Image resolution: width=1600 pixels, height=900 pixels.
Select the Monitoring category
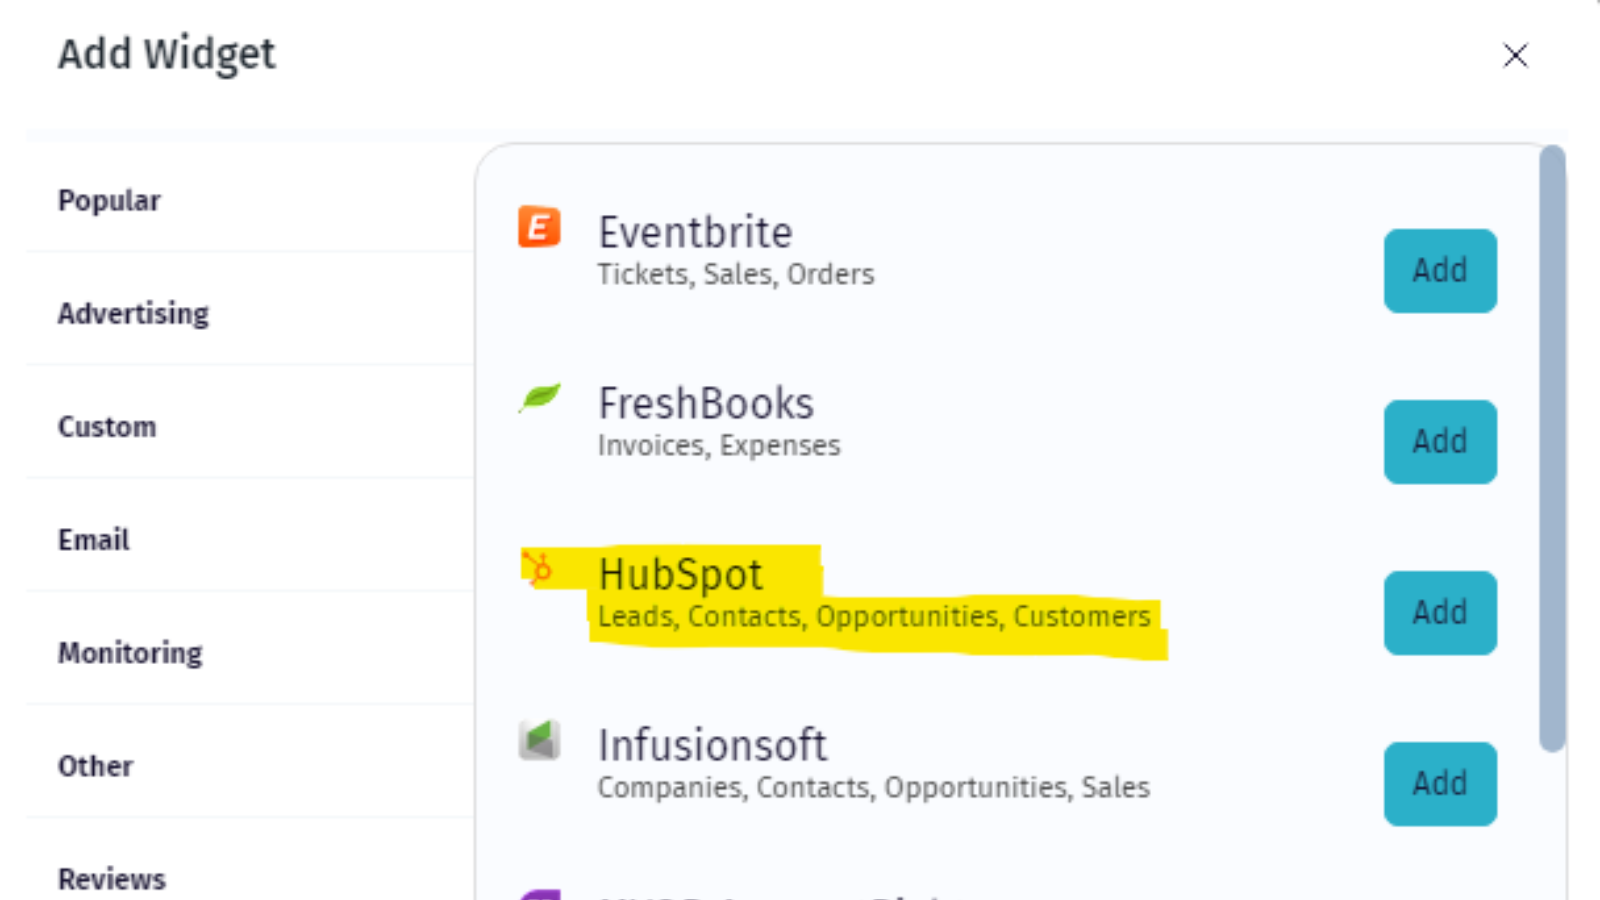129,652
